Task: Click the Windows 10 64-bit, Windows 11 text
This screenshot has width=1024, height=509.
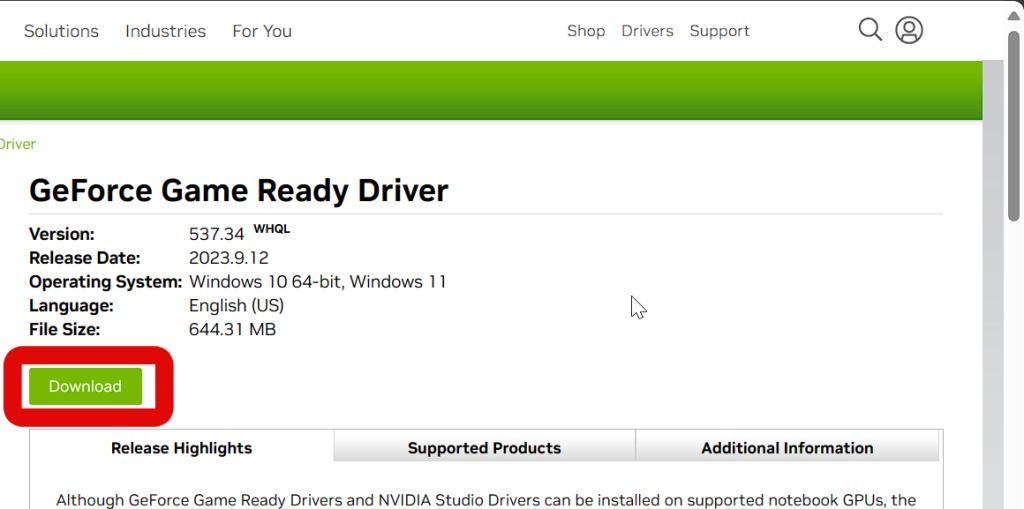Action: pos(317,282)
